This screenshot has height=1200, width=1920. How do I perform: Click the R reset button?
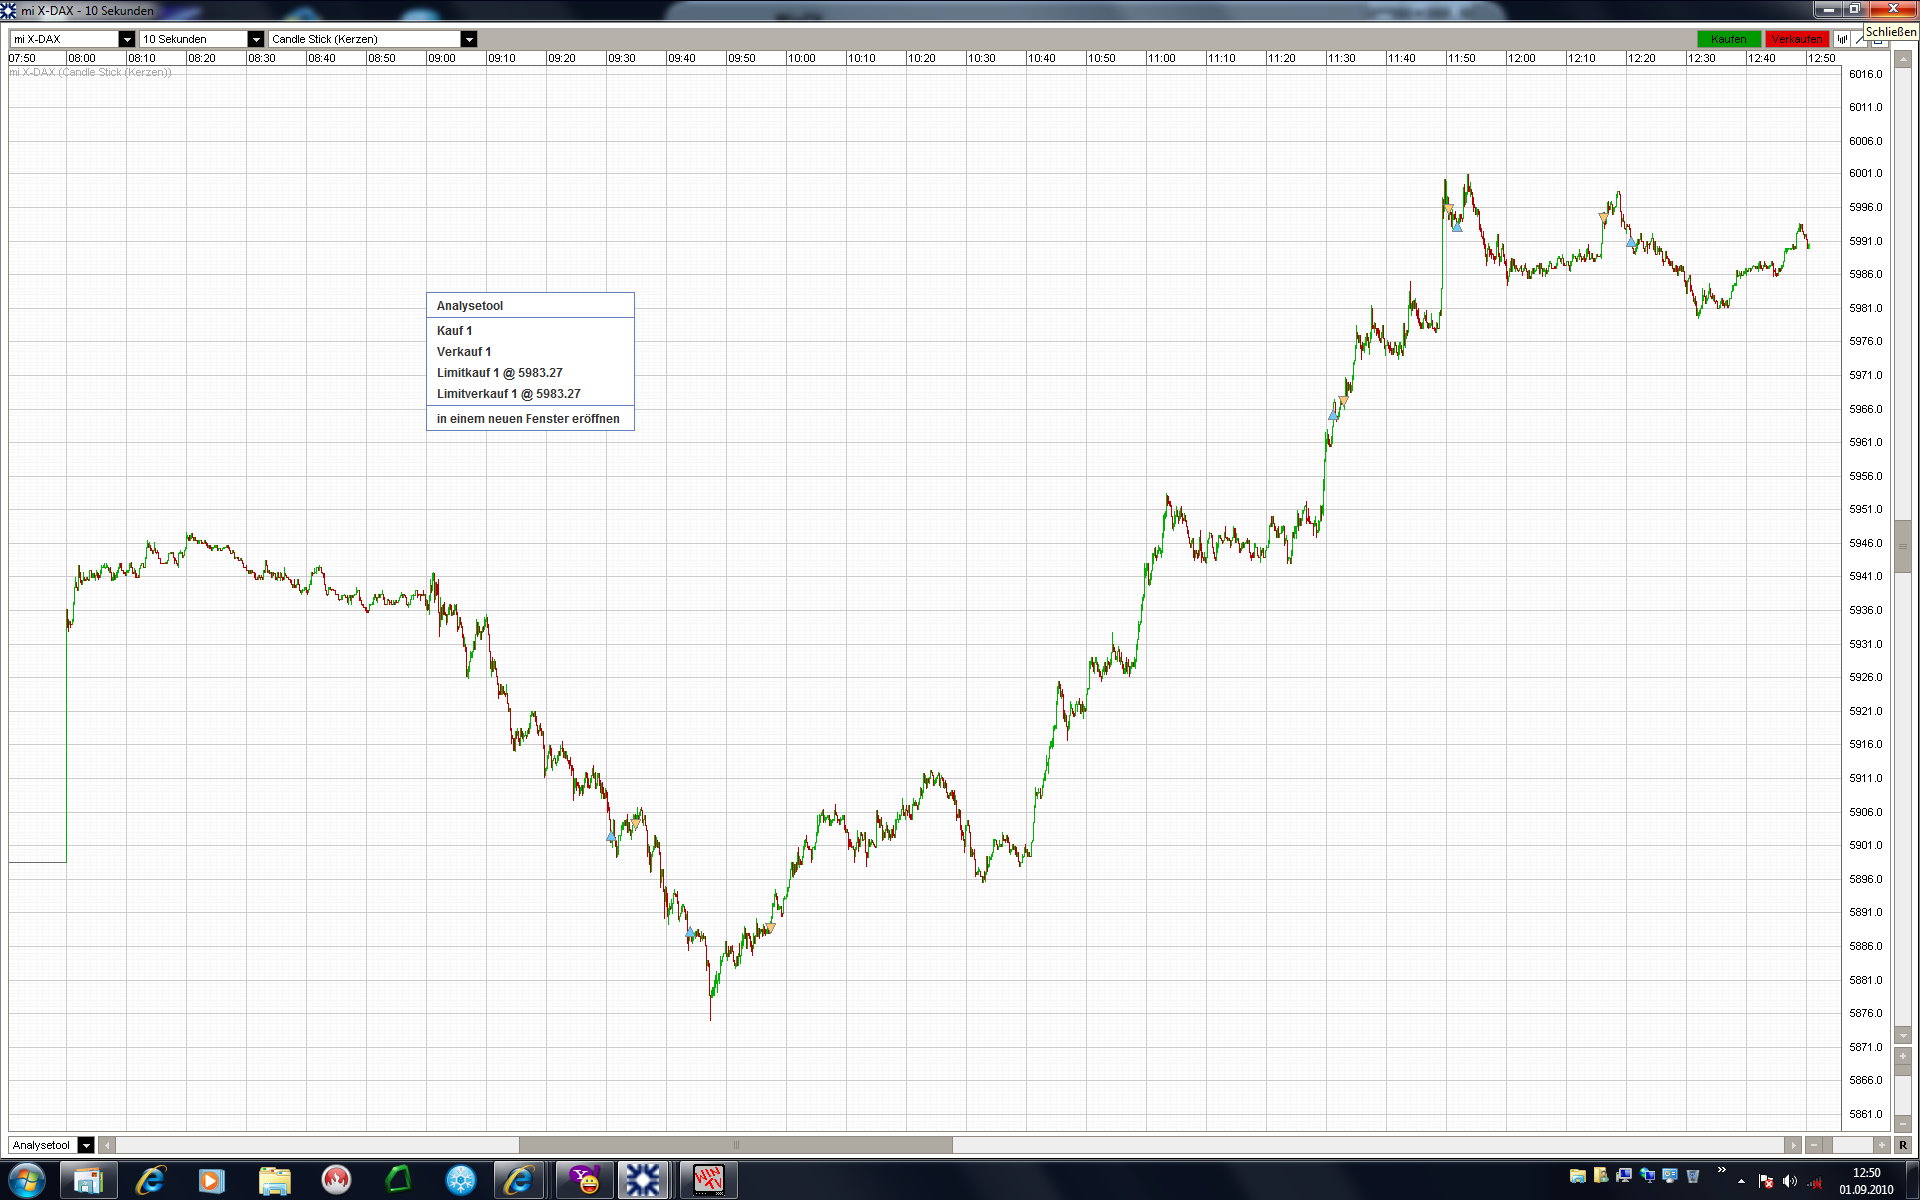click(x=1903, y=1145)
